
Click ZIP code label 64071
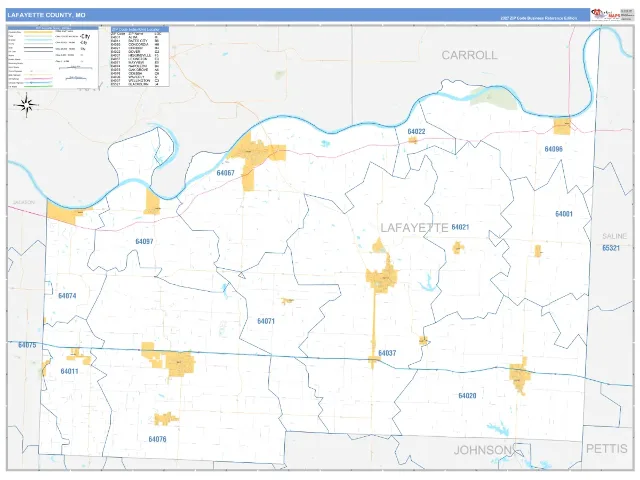pos(266,321)
